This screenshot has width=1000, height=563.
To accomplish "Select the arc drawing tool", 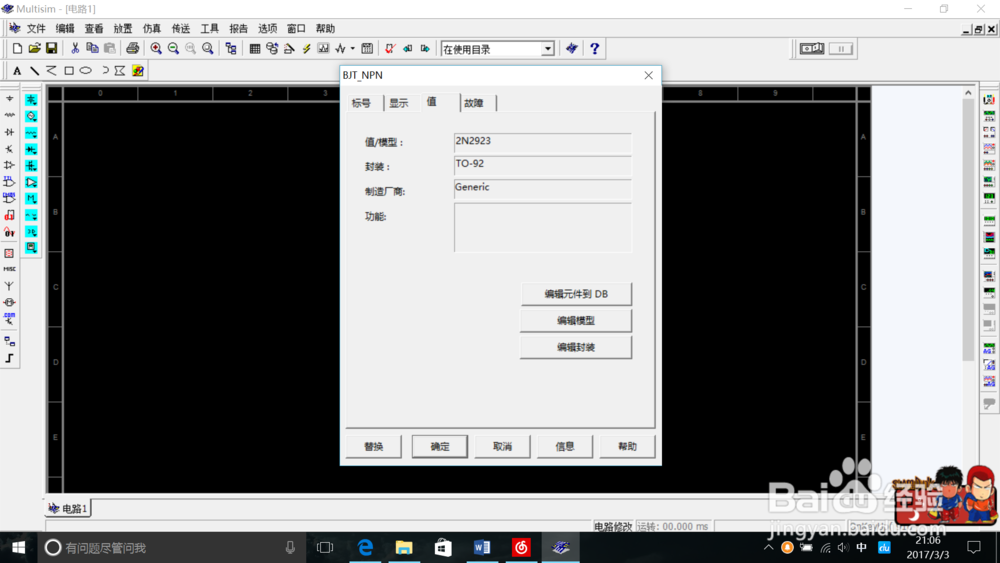I will pyautogui.click(x=104, y=71).
